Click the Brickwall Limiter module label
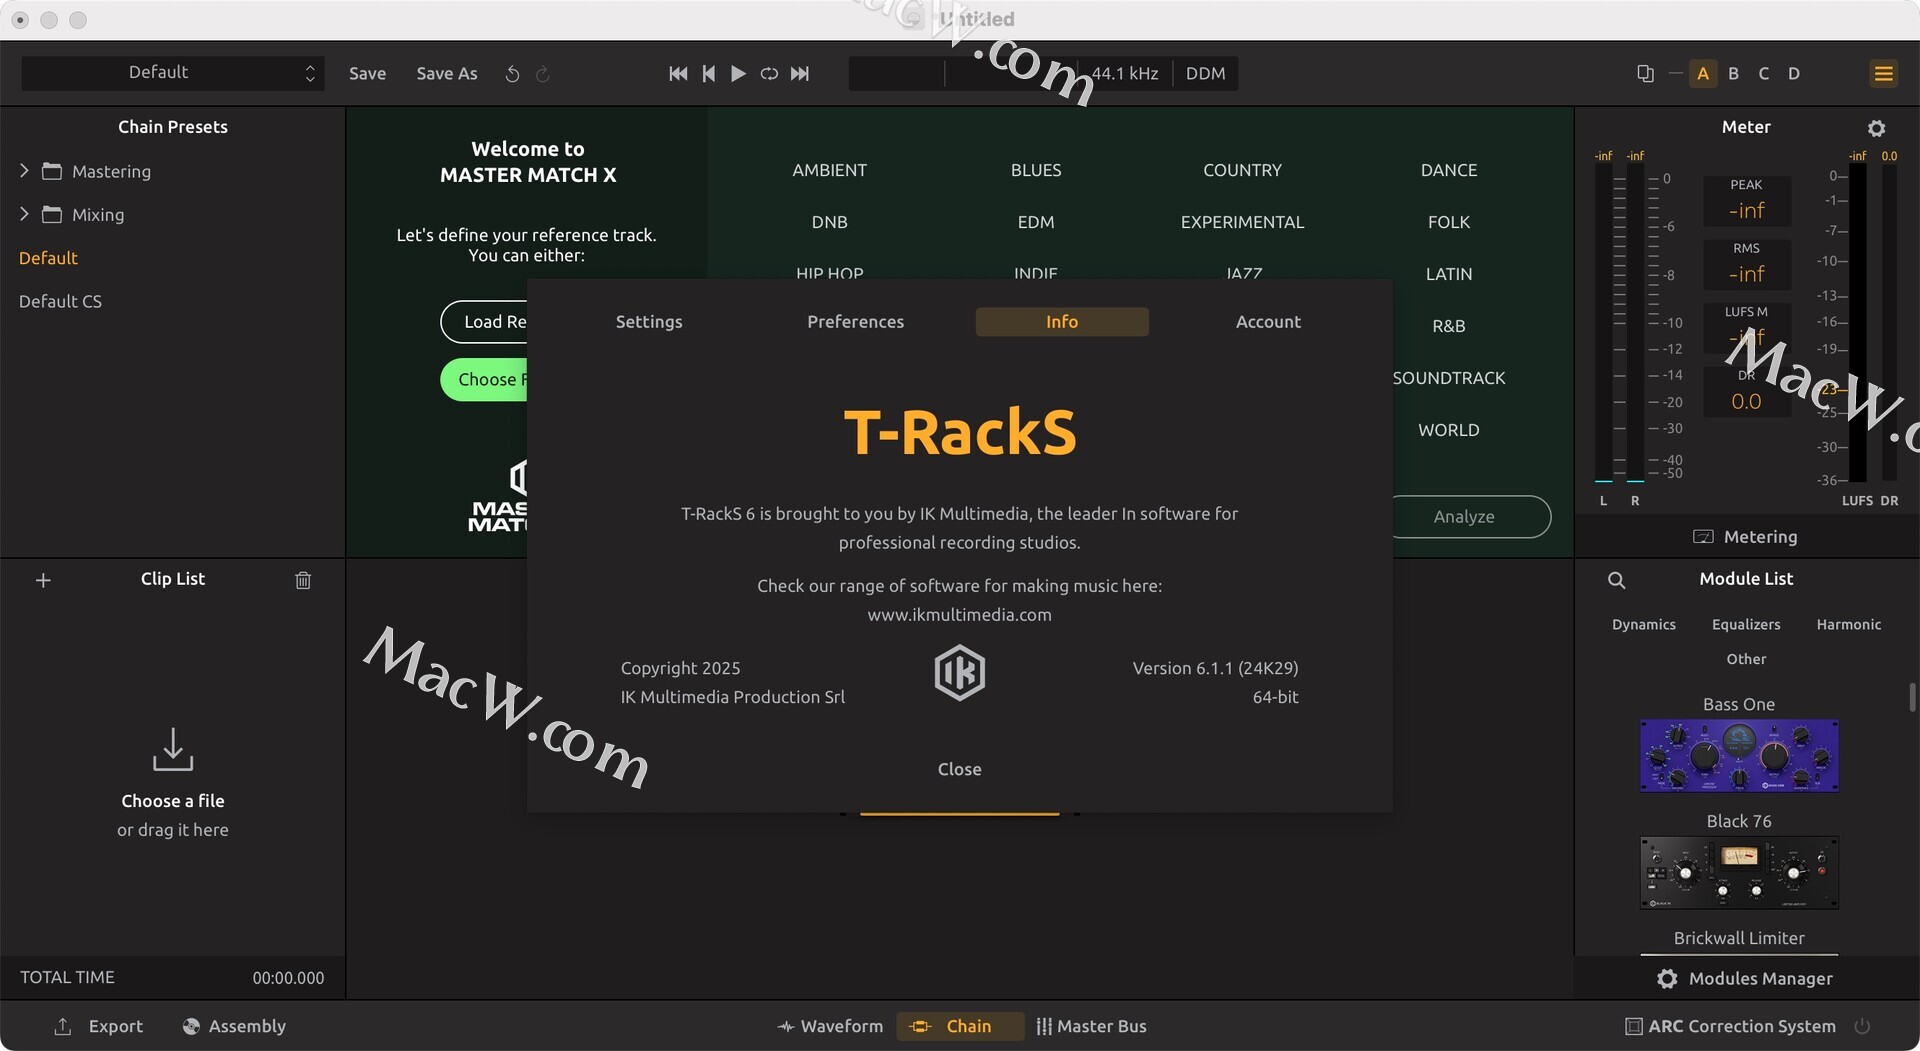 (1739, 938)
